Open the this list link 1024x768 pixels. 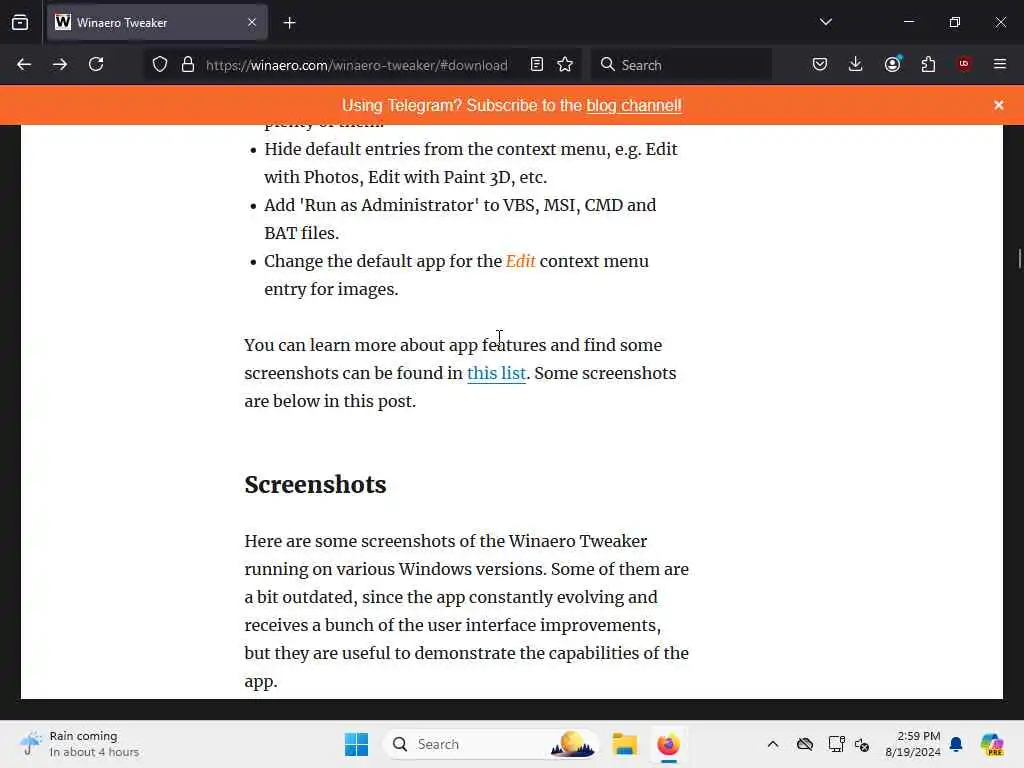496,373
